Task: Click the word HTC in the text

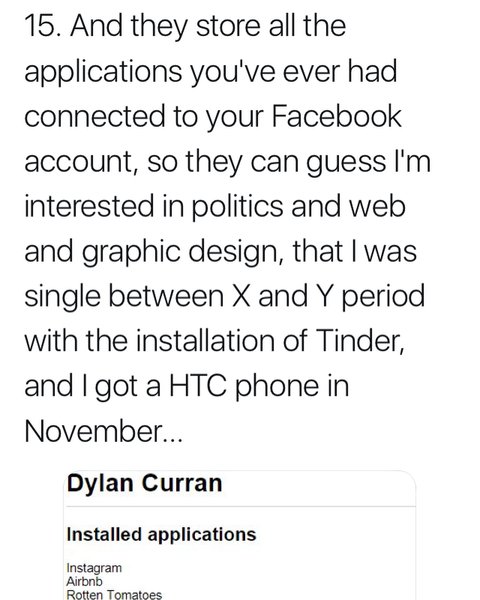Action: [x=198, y=385]
